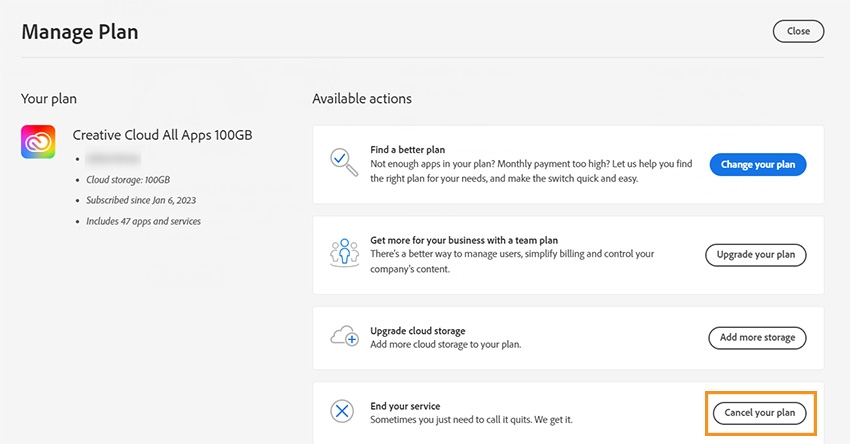The height and width of the screenshot is (444, 850).
Task: Click the Includes 47 apps and services line
Action: (144, 221)
